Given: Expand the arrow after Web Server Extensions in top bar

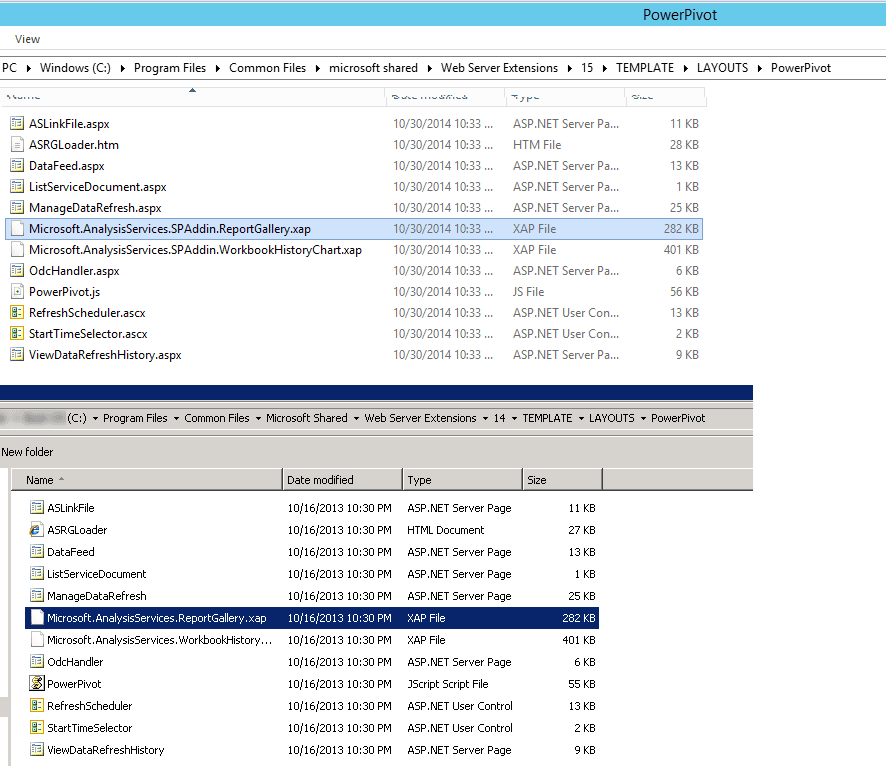Looking at the screenshot, I should click(x=570, y=68).
